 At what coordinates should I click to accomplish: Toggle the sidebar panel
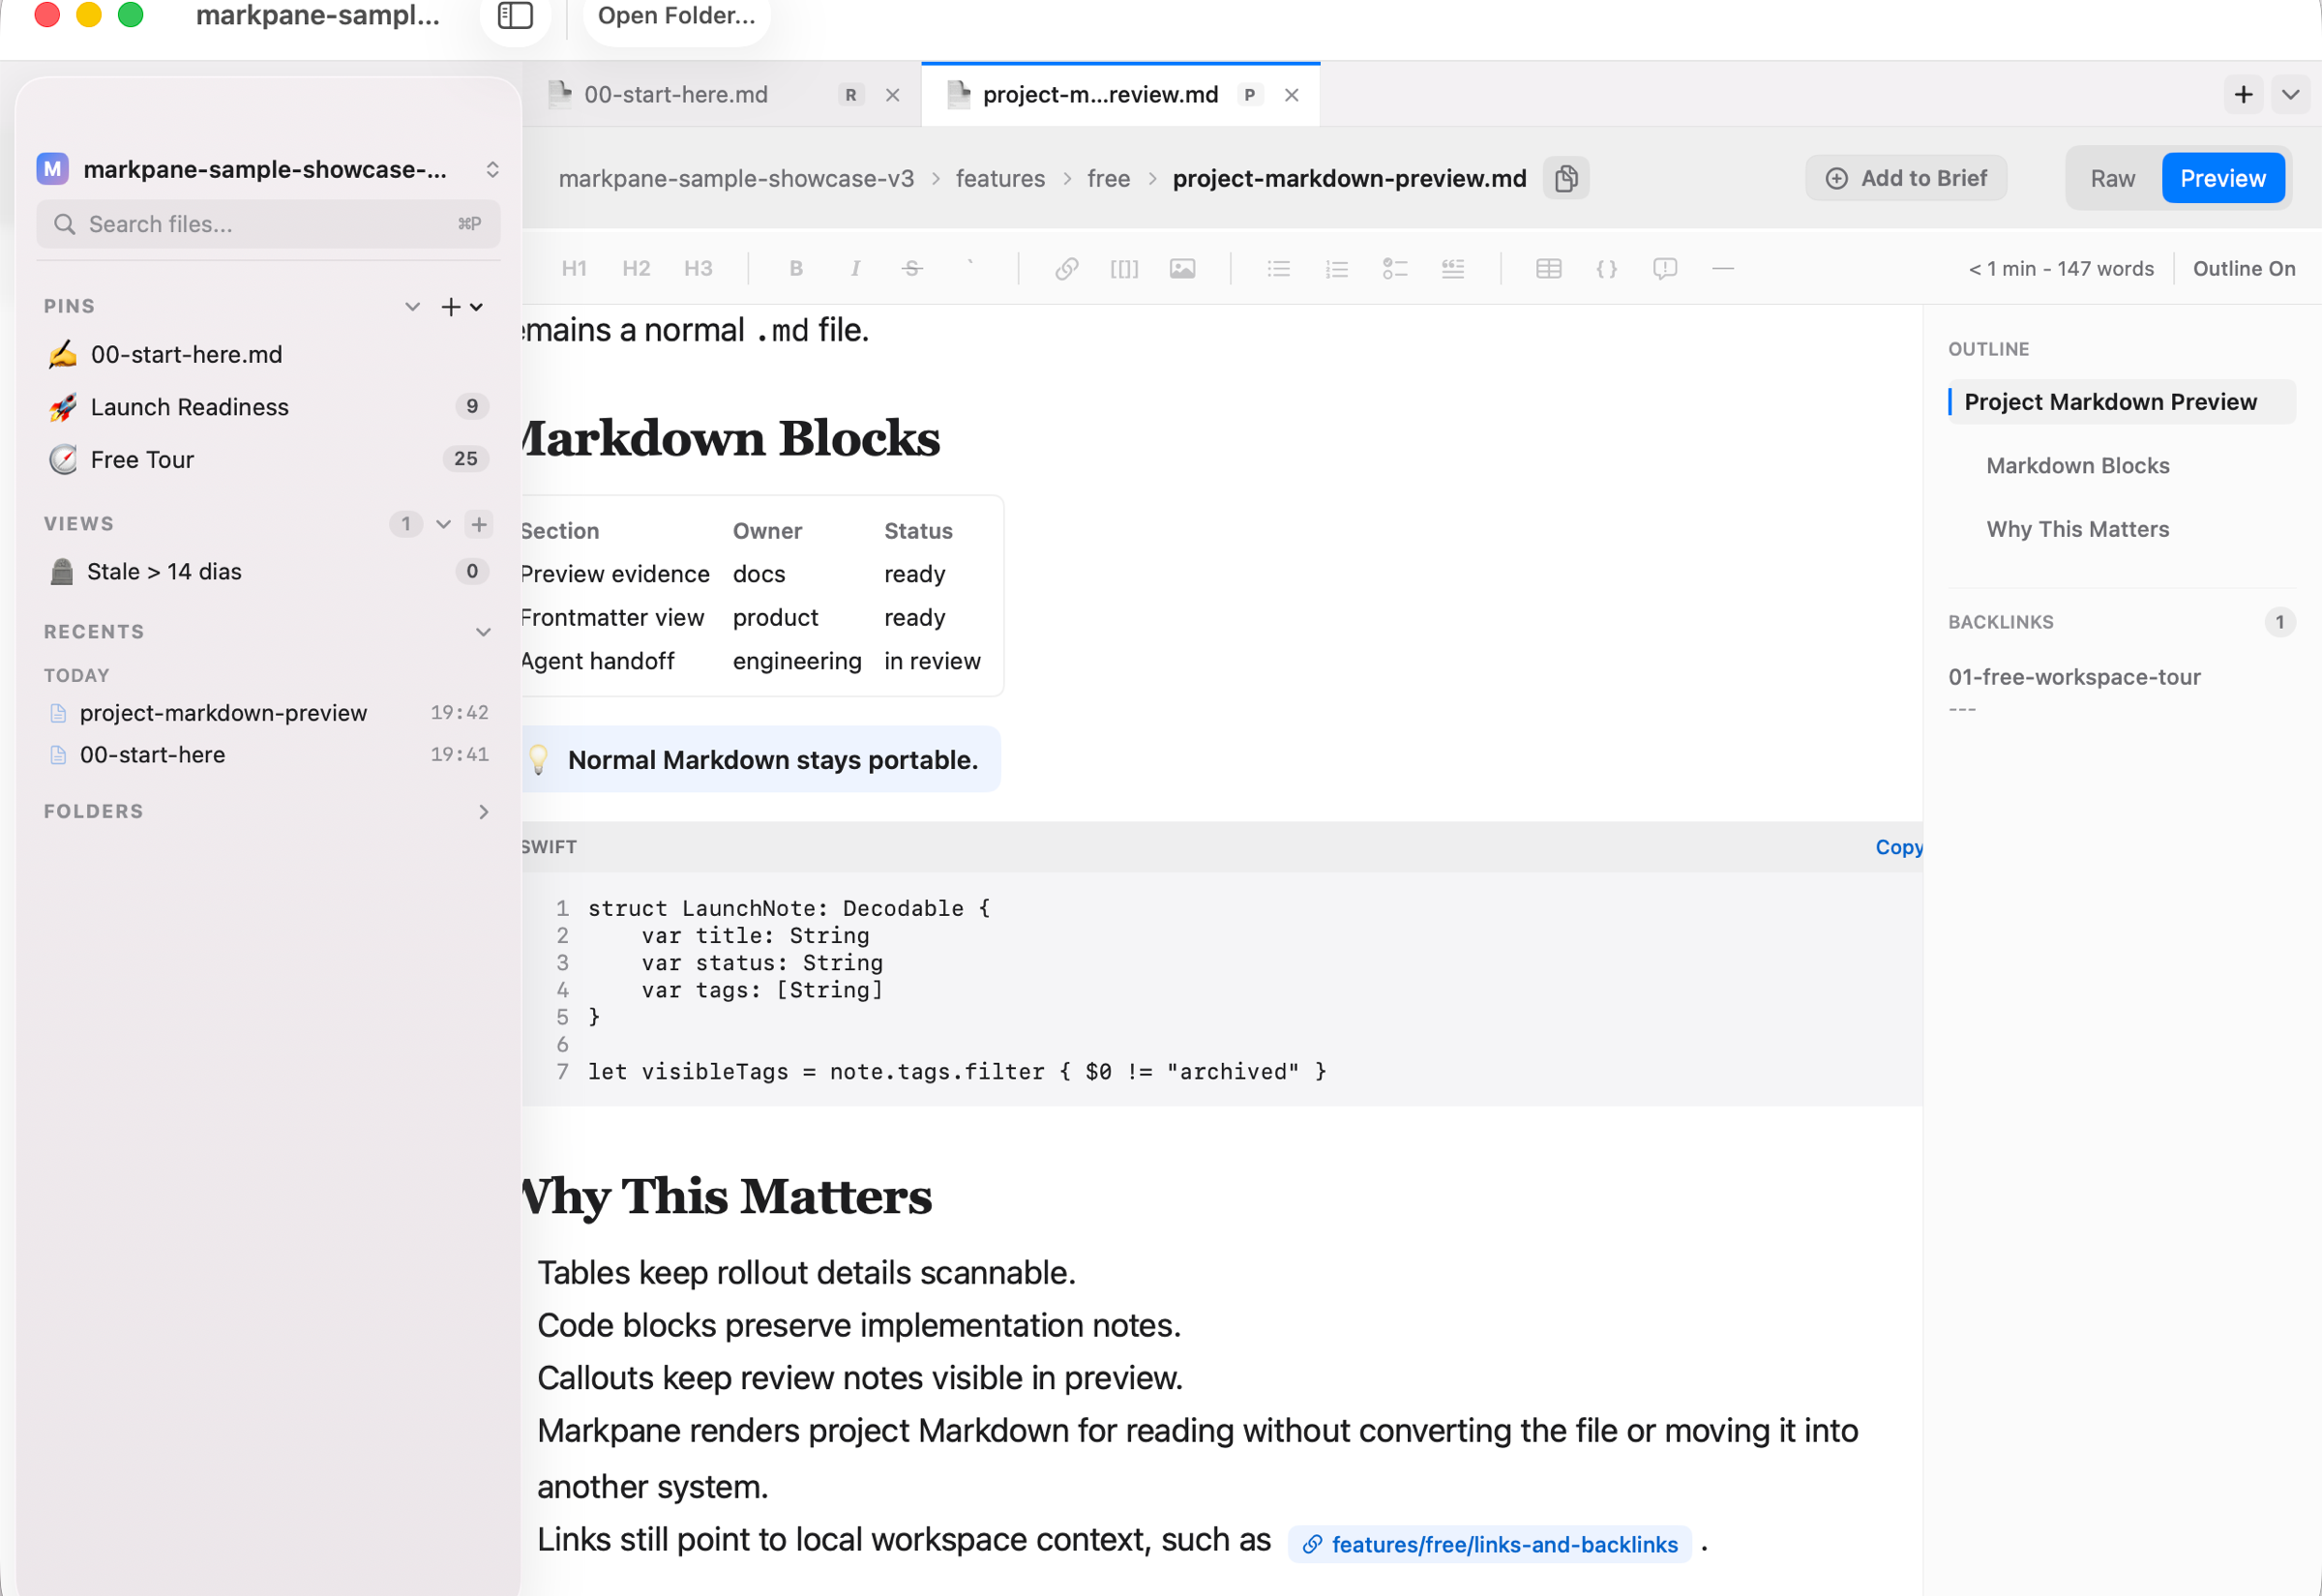point(515,16)
